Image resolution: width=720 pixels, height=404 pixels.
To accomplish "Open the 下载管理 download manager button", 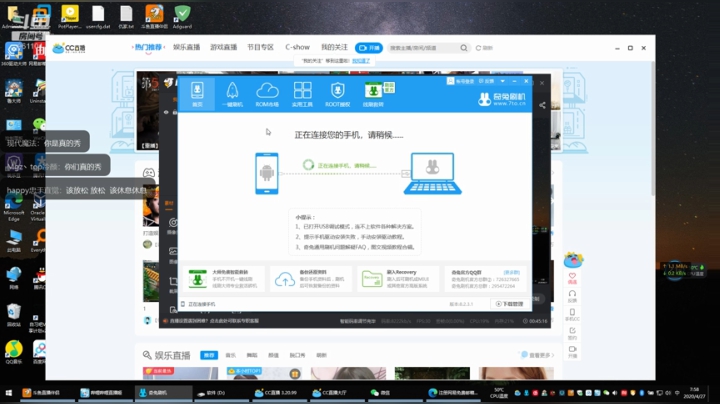I will [x=510, y=304].
